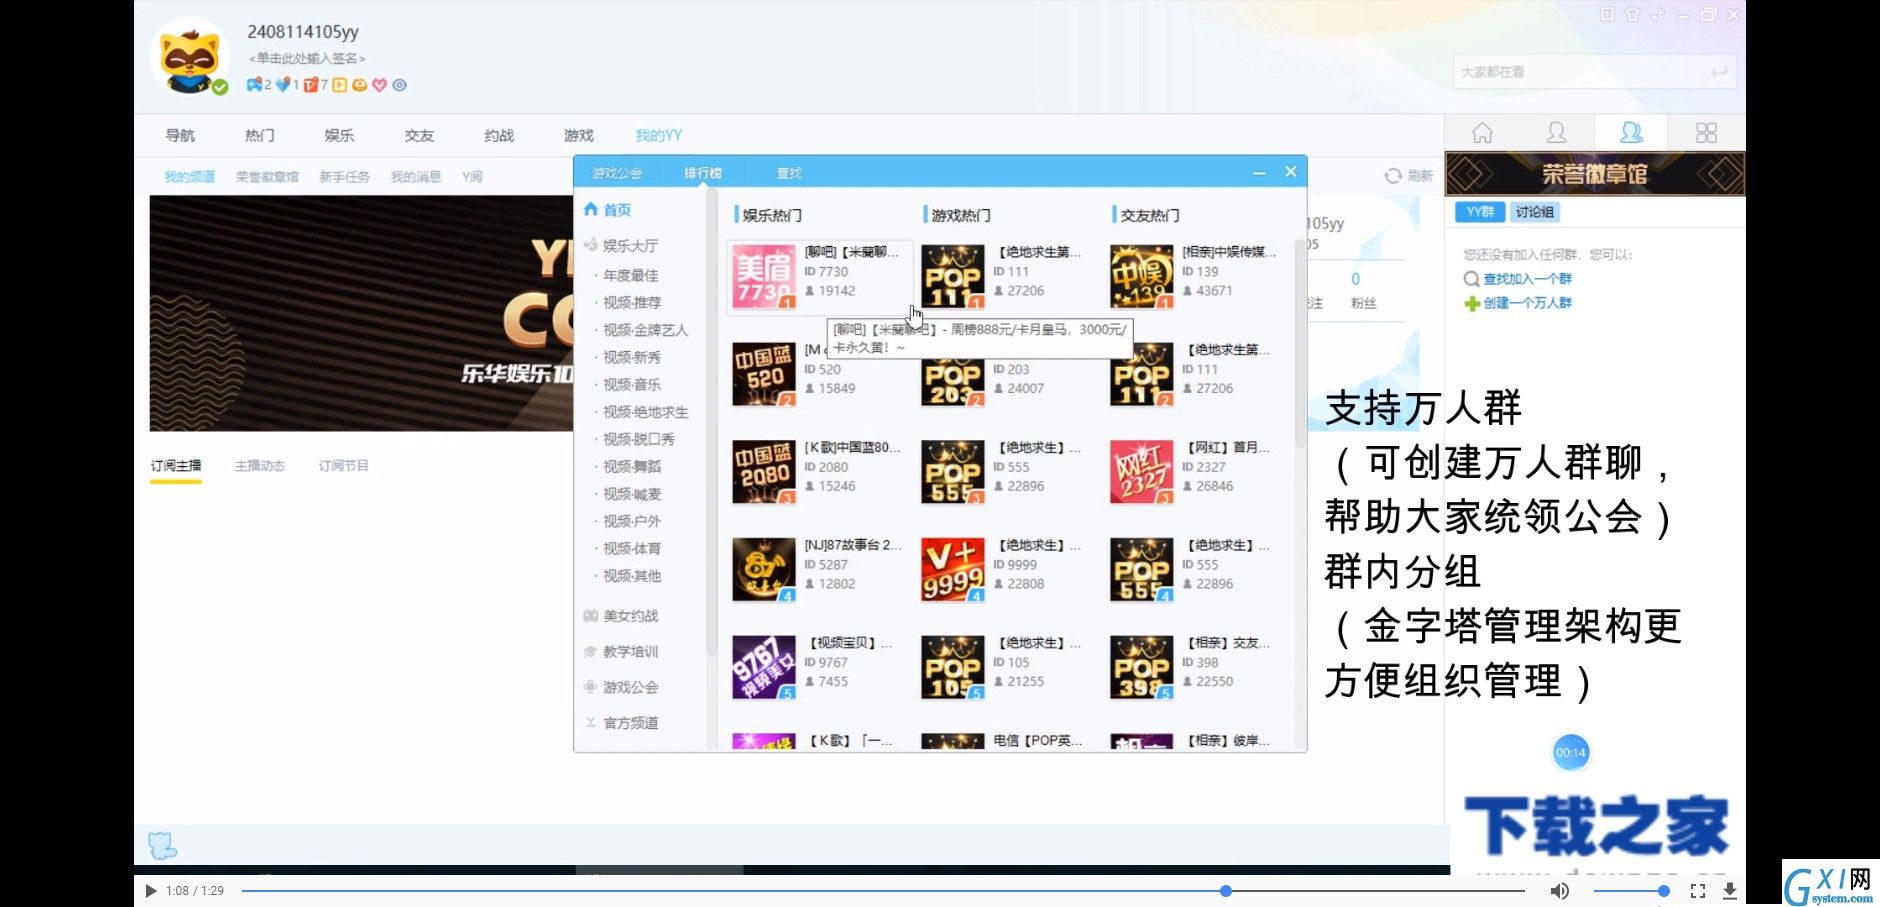The height and width of the screenshot is (907, 1880).
Task: Click the play button in video player
Action: click(x=150, y=890)
